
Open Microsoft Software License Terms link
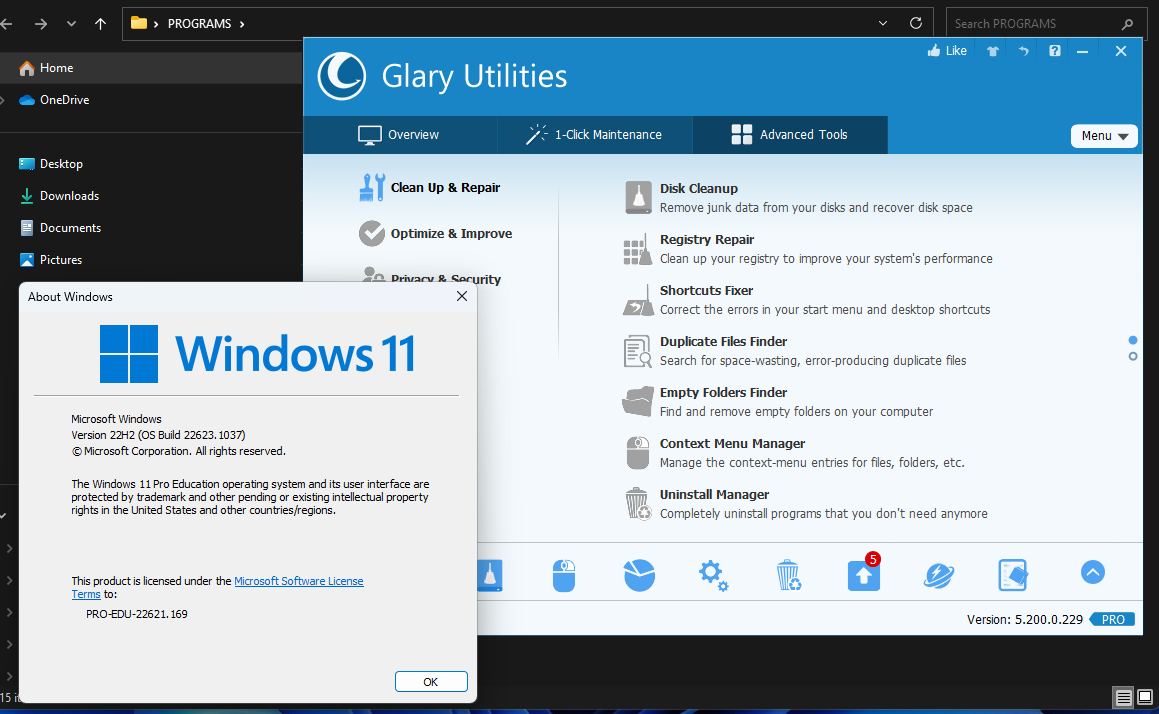(299, 581)
